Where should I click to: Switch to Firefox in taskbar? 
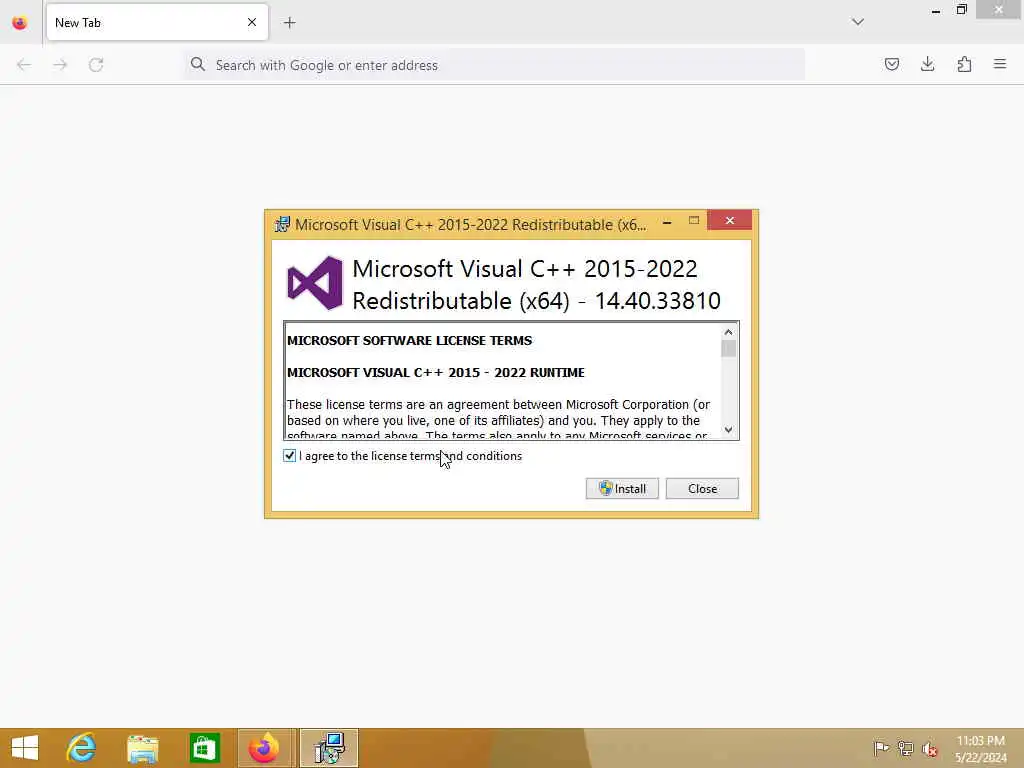pos(264,748)
